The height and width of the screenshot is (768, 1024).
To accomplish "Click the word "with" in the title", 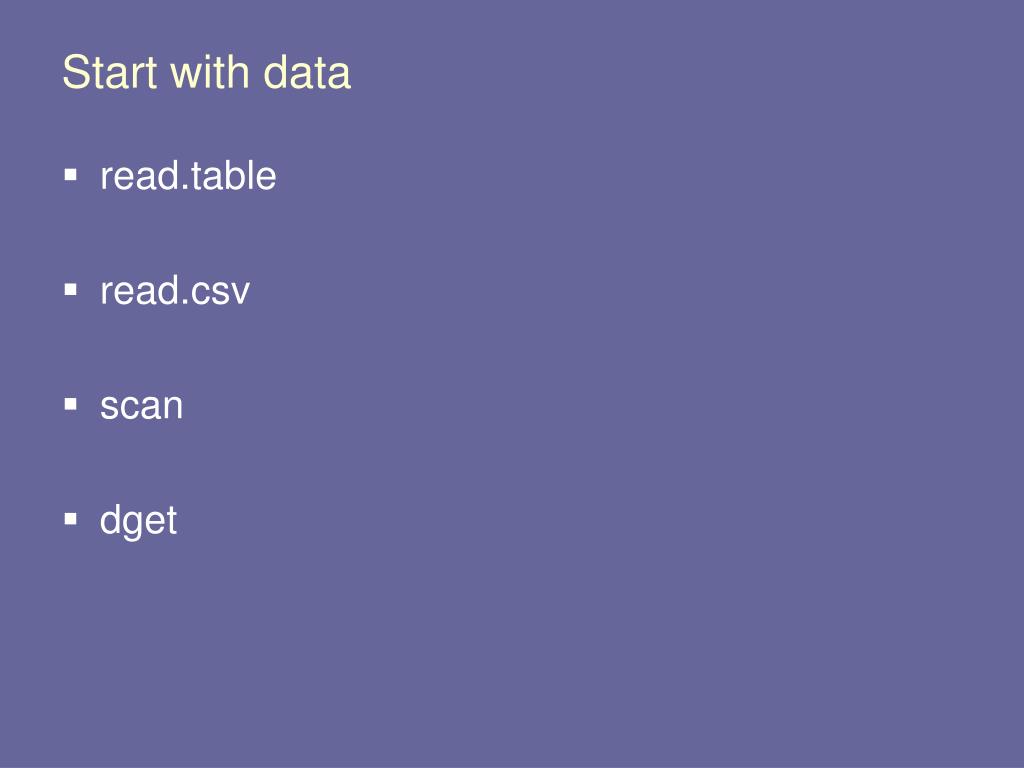I will click(210, 72).
